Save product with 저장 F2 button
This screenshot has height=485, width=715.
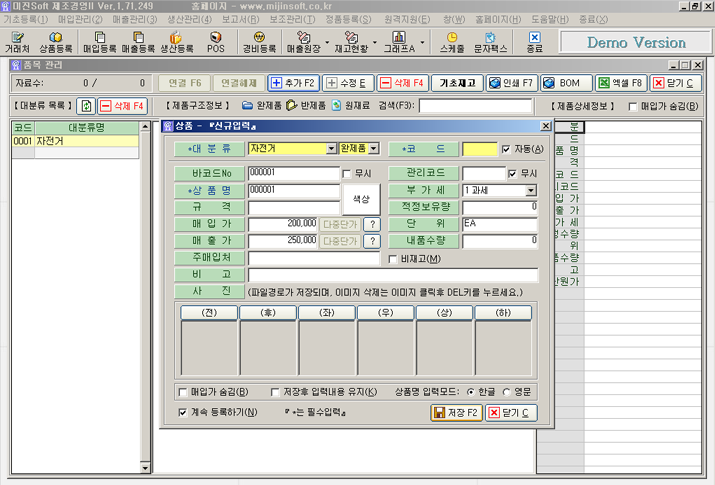(456, 413)
